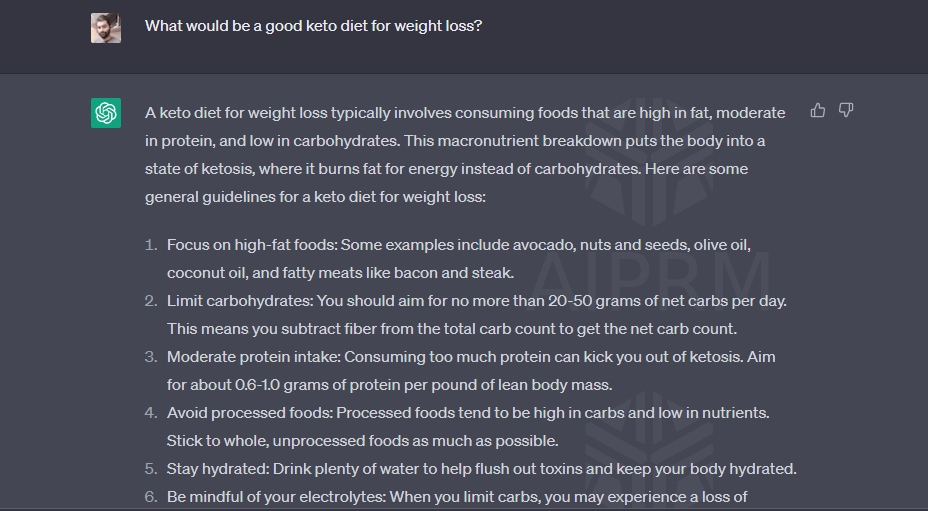Click the thumbs down feedback icon
This screenshot has width=928, height=511.
pos(846,110)
